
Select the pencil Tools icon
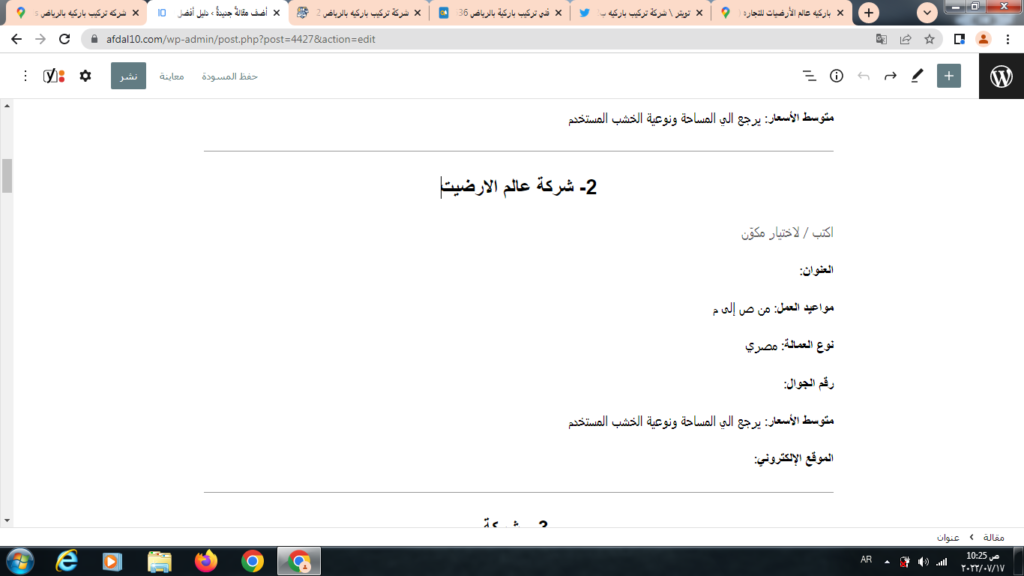coord(917,76)
